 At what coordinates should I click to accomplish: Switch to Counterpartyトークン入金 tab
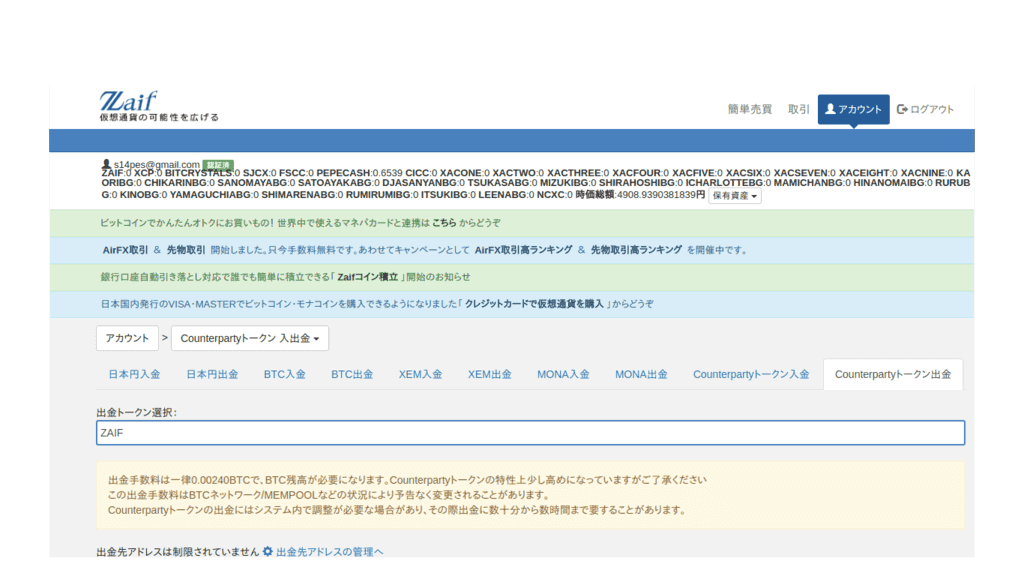pos(751,375)
